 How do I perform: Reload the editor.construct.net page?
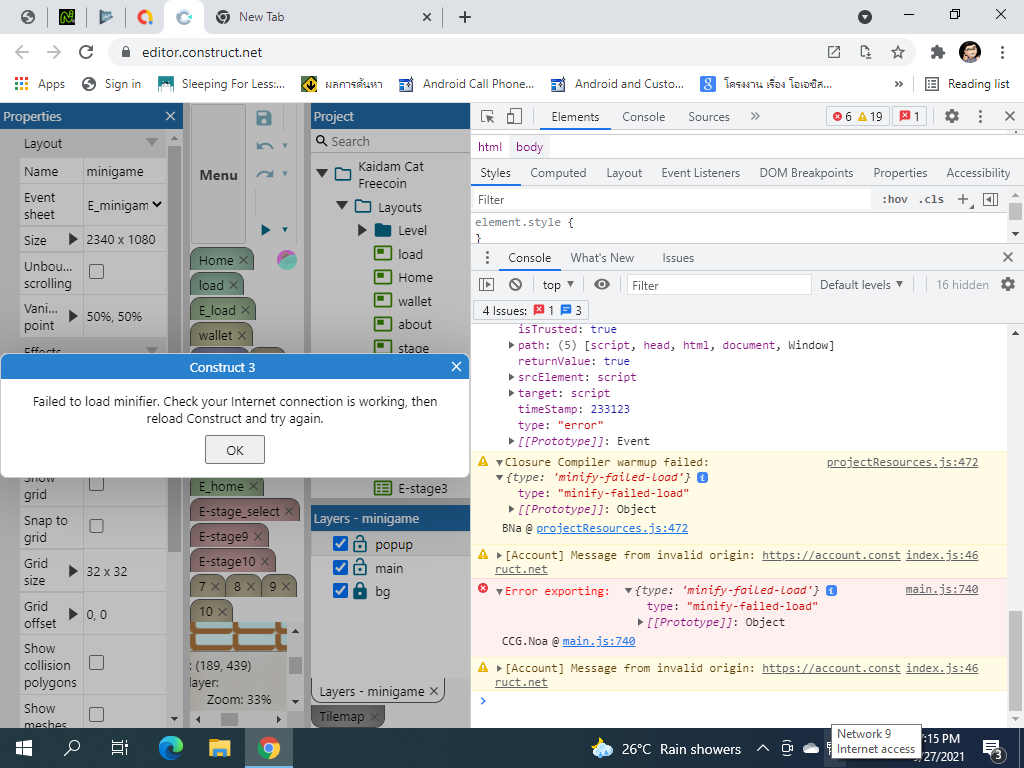click(86, 52)
